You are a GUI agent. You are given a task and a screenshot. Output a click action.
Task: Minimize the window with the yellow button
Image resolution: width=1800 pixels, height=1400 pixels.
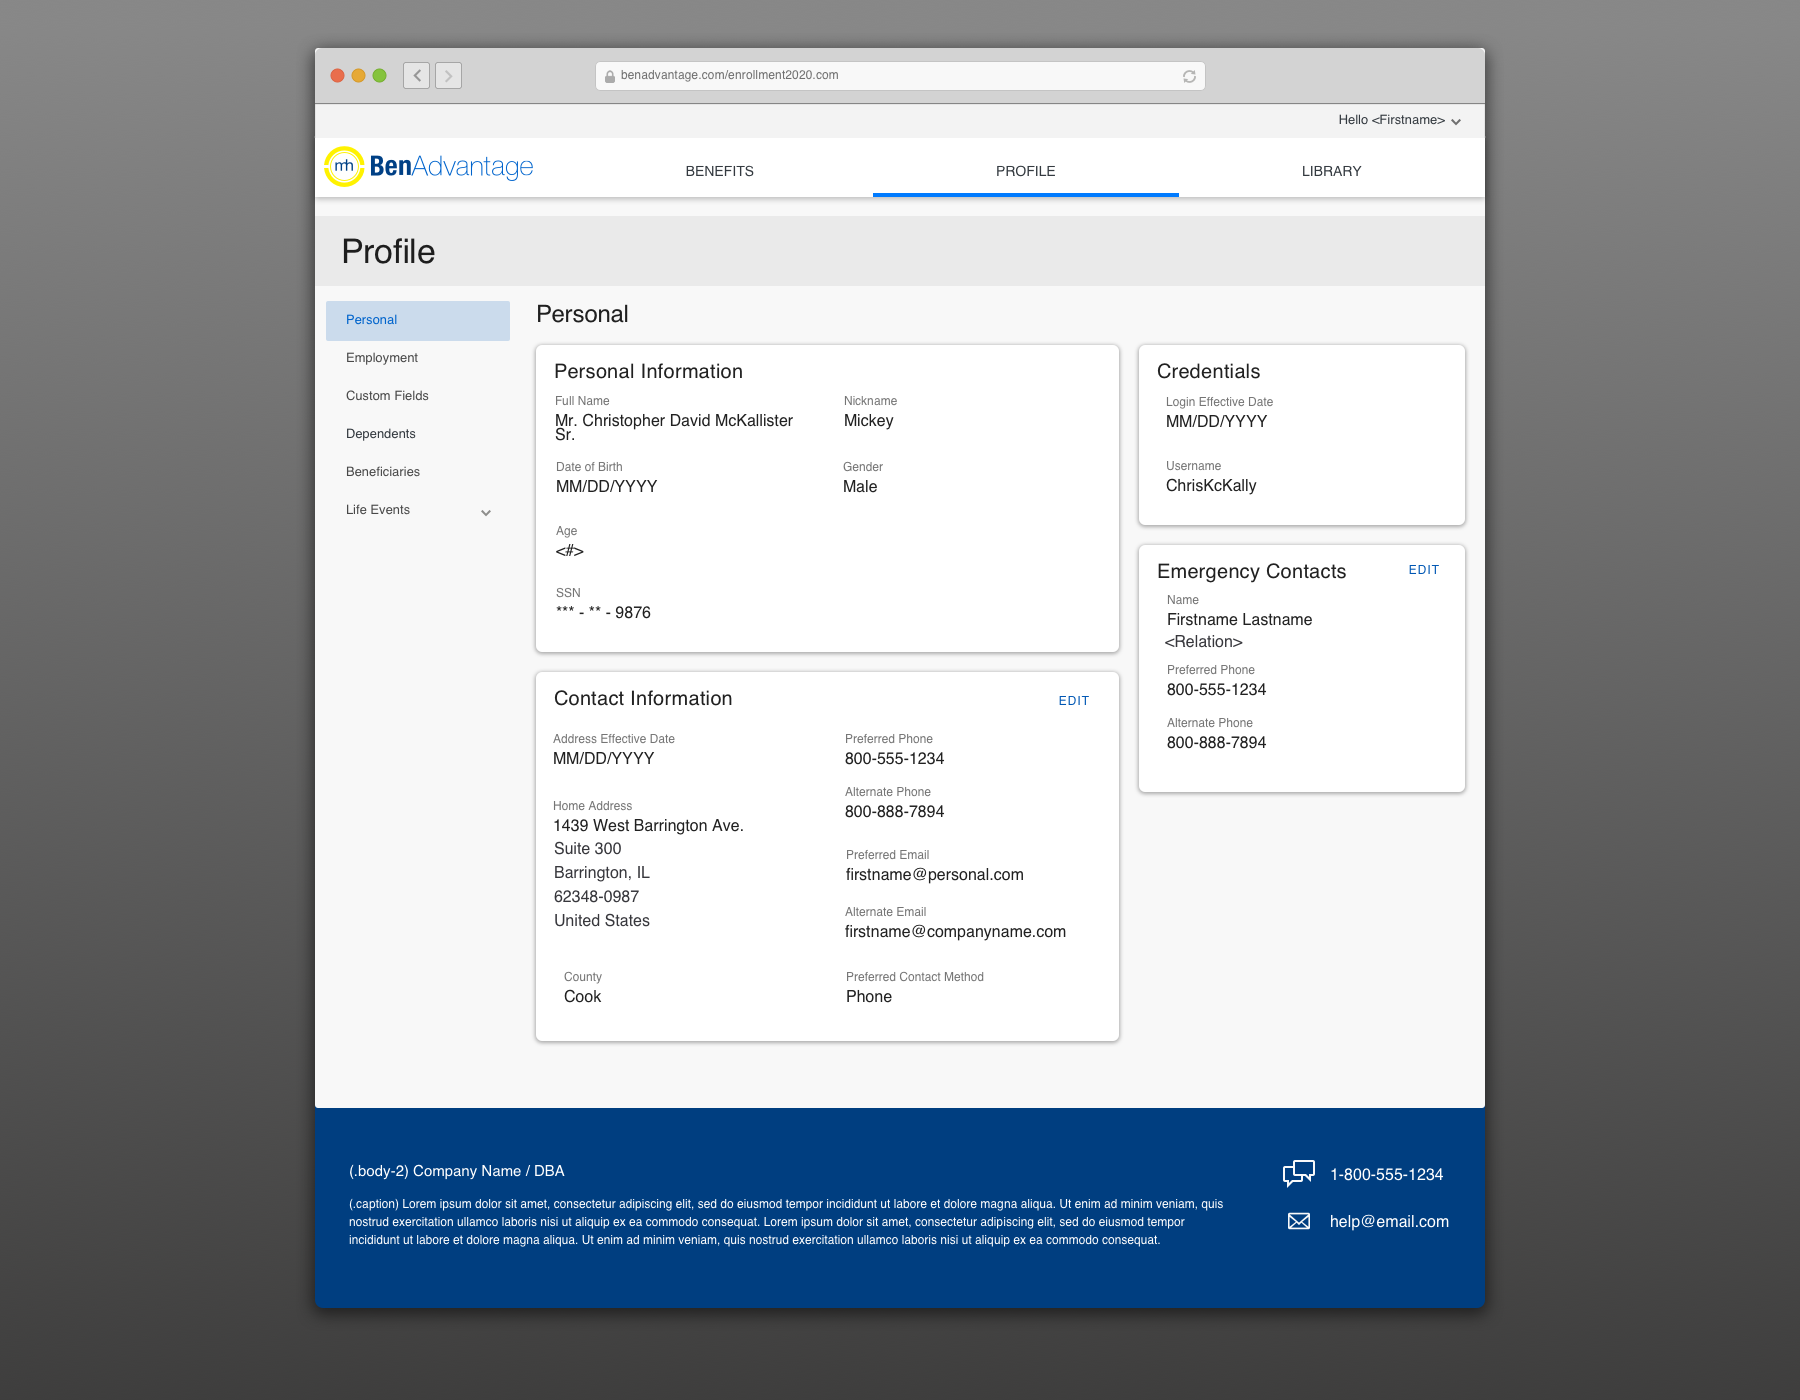click(359, 75)
